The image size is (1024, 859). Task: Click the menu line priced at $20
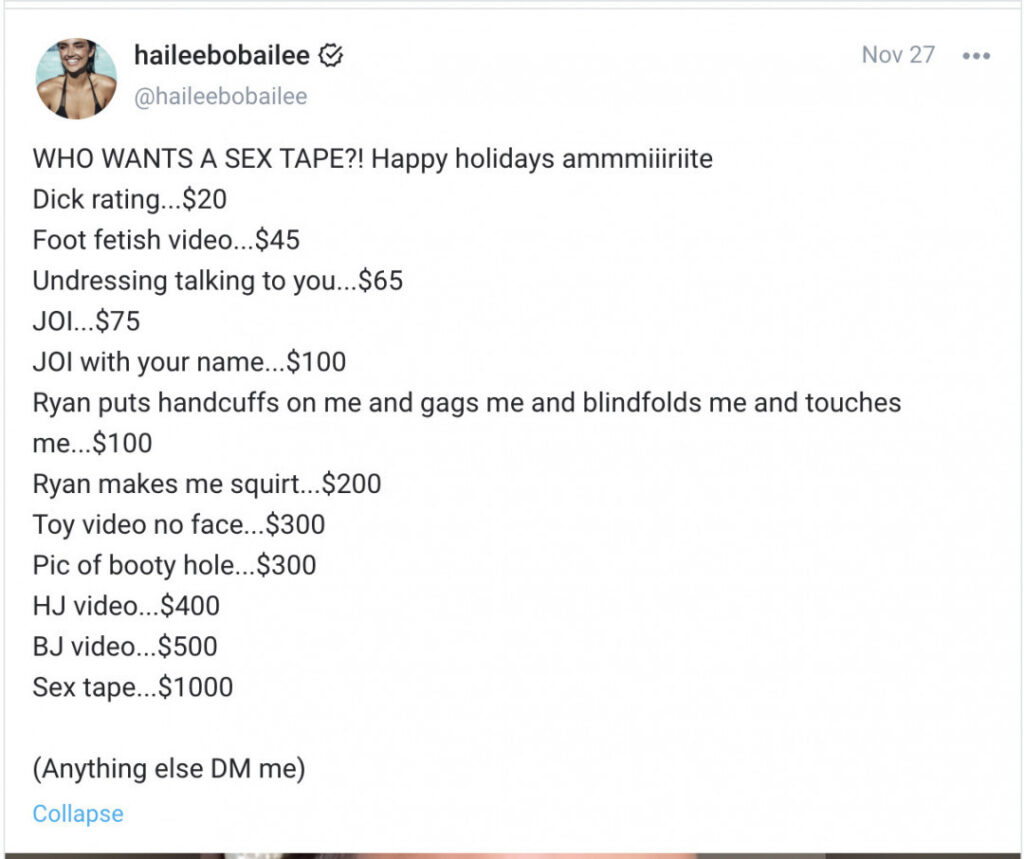pyautogui.click(x=129, y=199)
